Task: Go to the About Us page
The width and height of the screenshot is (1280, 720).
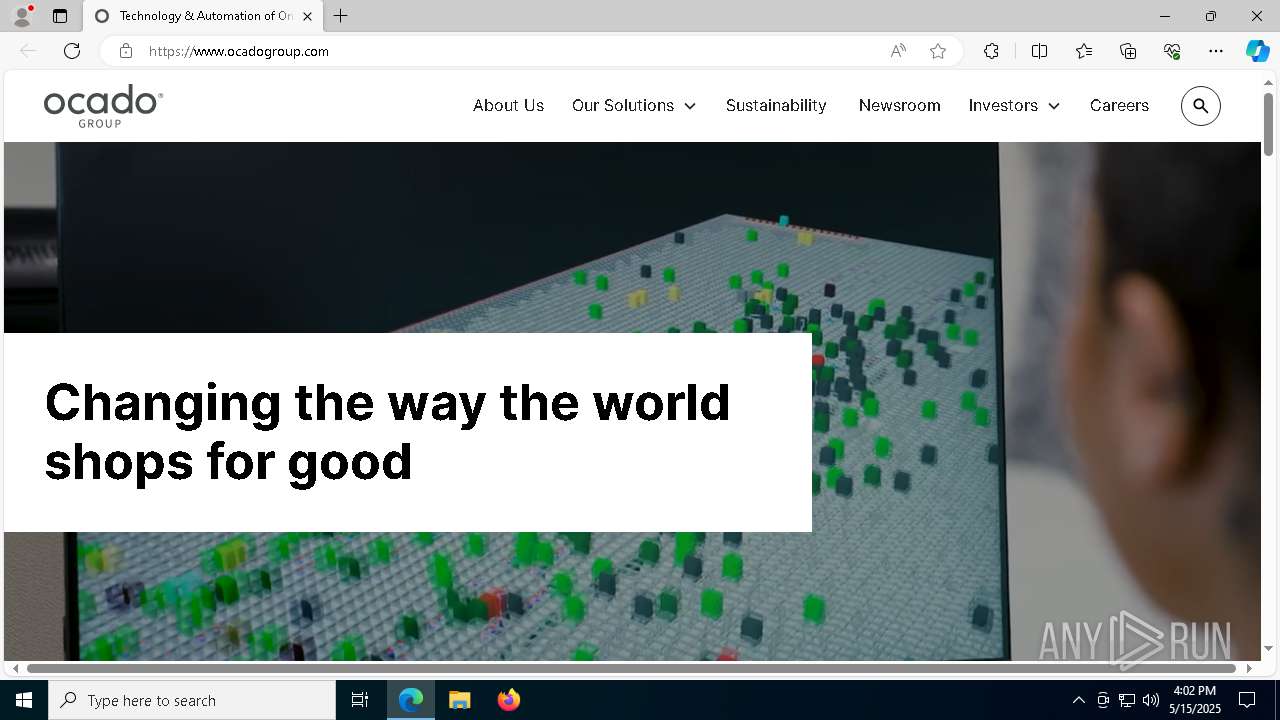Action: pos(508,105)
